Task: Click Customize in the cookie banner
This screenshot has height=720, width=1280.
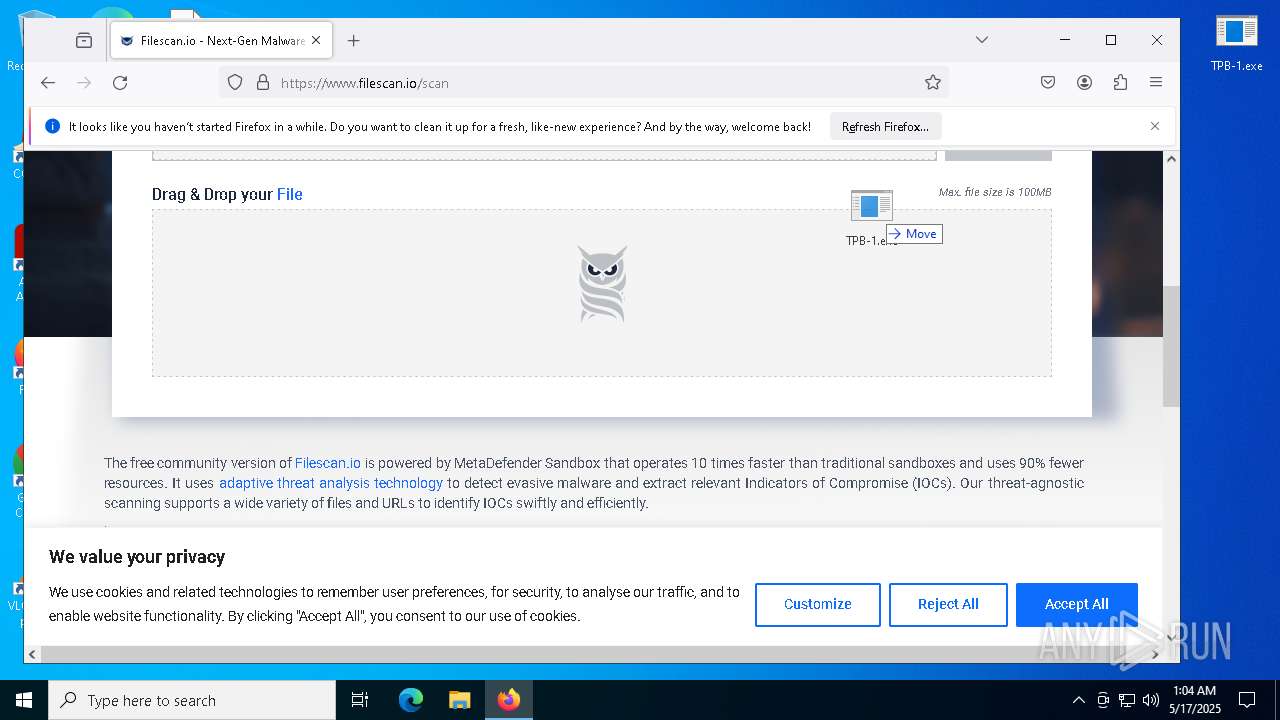Action: (818, 604)
